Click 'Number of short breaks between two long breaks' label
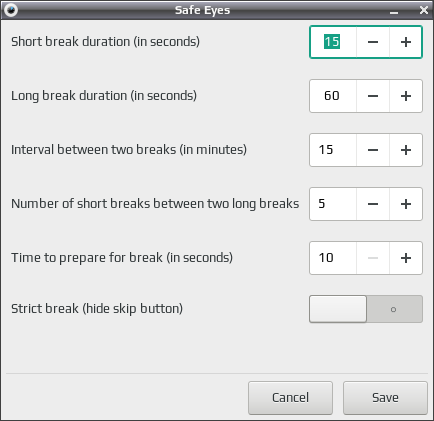The width and height of the screenshot is (434, 421). [x=155, y=204]
